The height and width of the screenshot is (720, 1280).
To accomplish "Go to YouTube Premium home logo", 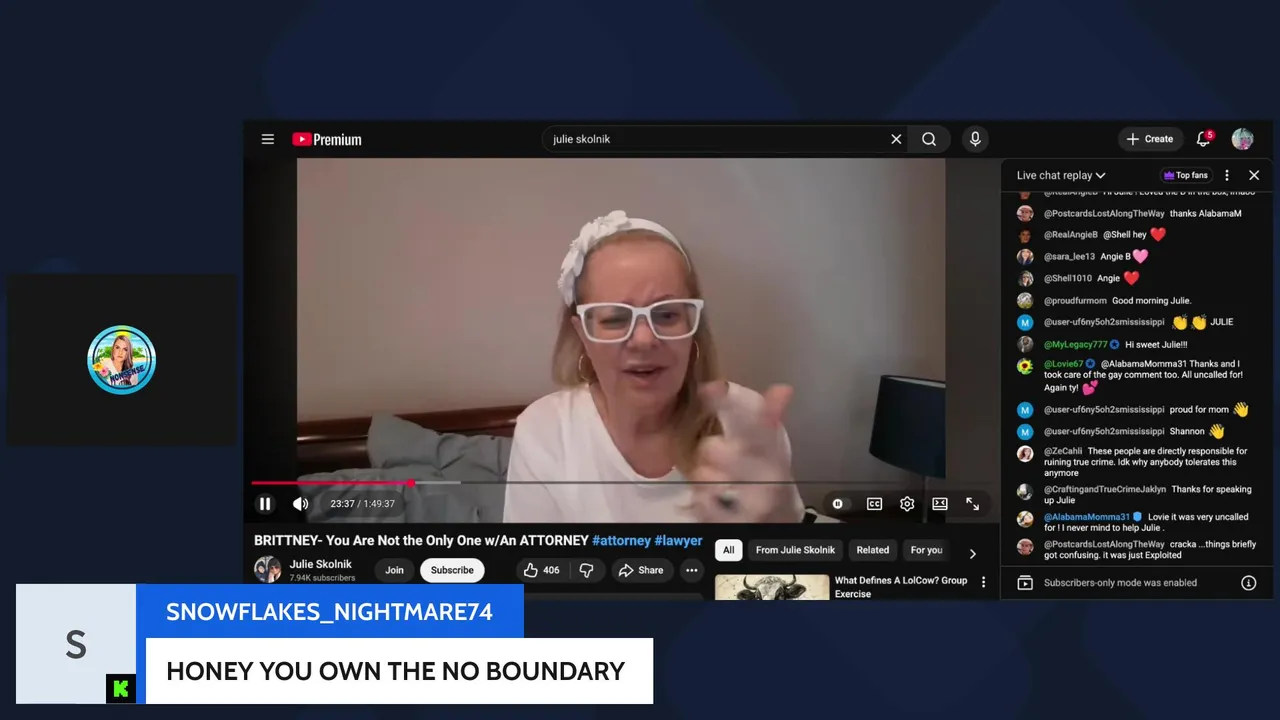I will point(327,140).
